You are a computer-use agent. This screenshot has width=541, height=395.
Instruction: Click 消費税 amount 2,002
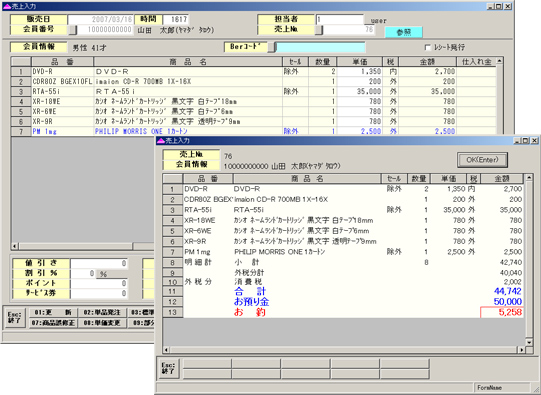[x=512, y=282]
